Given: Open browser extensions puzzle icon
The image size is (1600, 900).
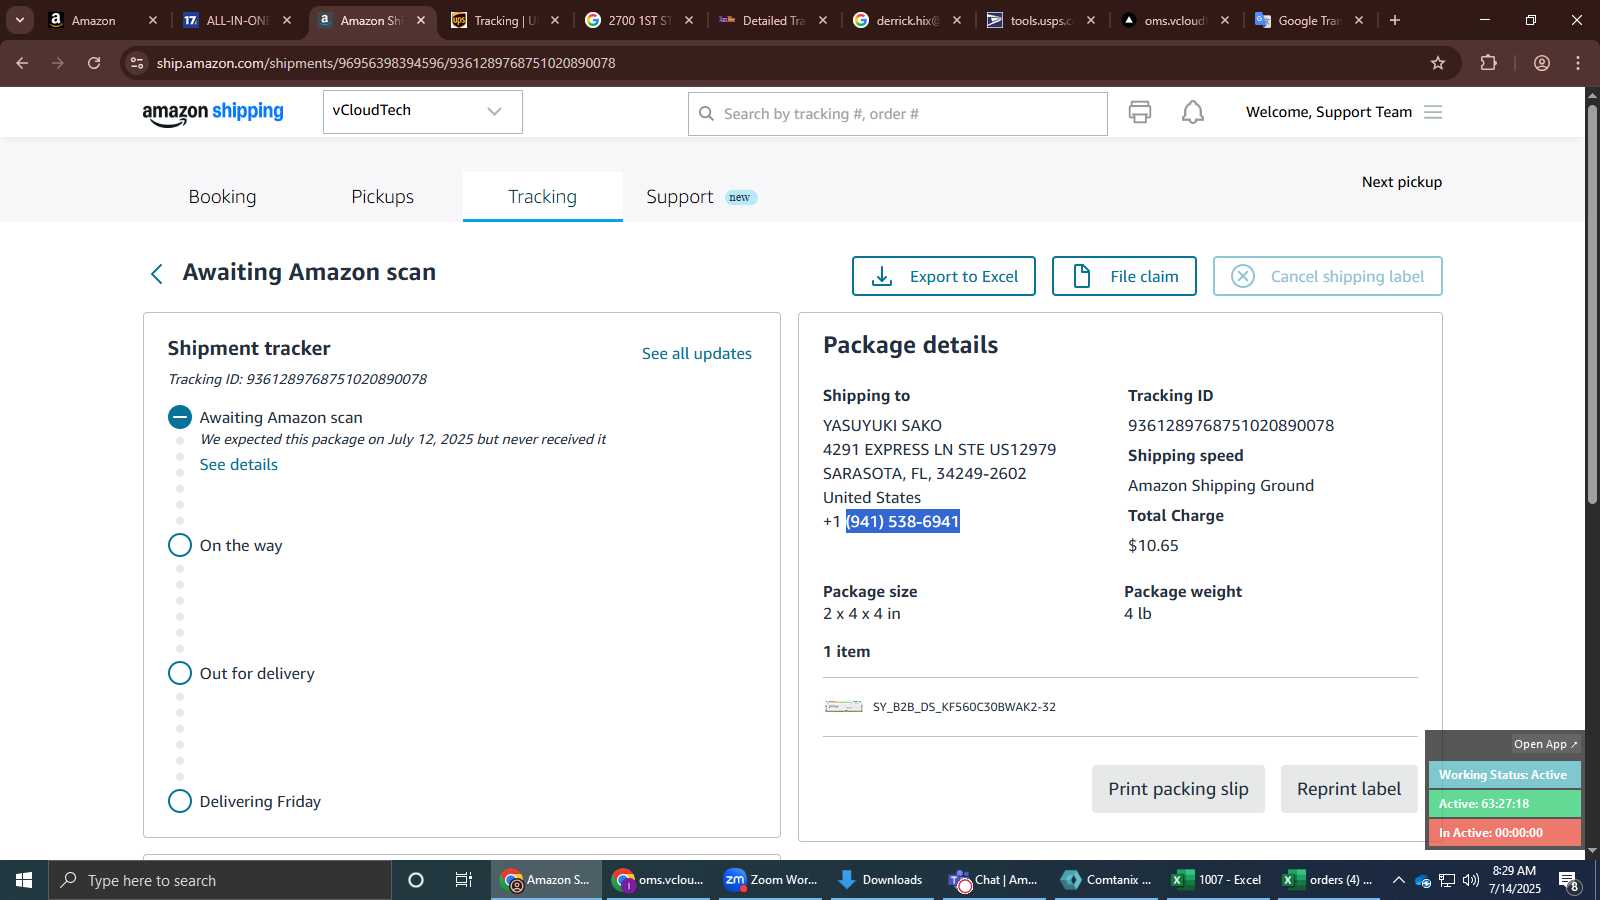Looking at the screenshot, I should click(1489, 63).
